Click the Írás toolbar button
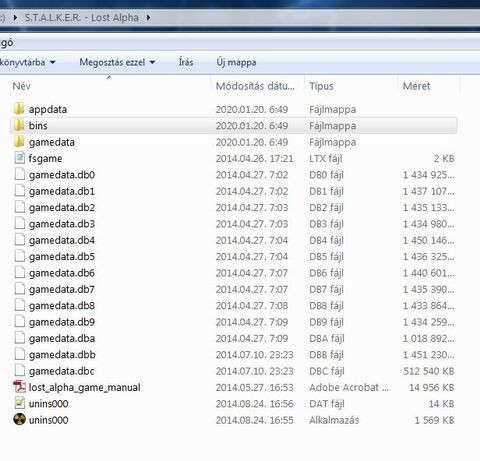 [186, 62]
